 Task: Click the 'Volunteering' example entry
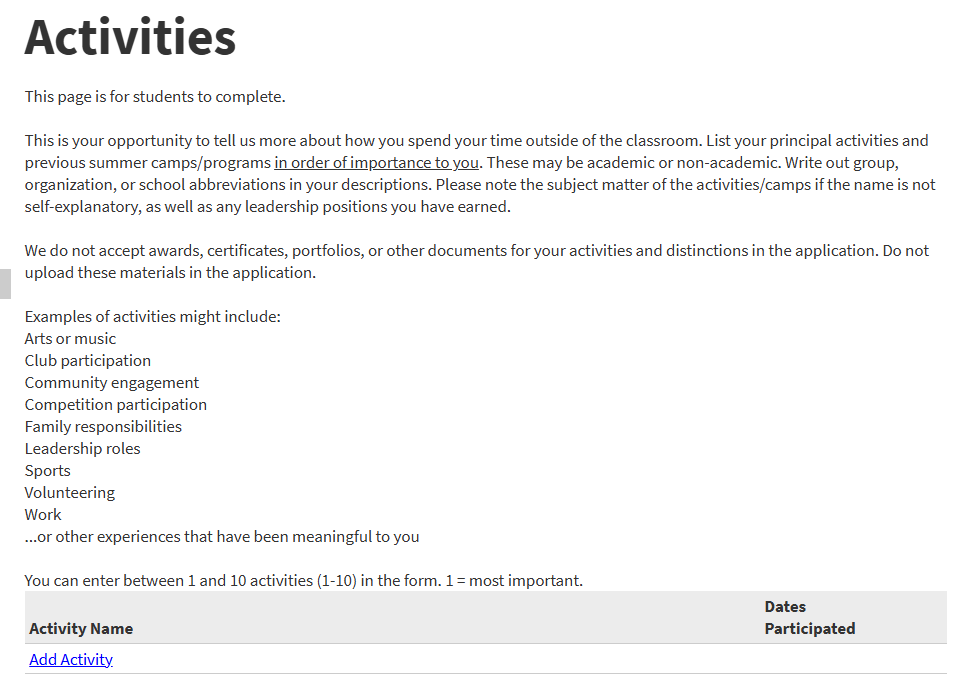pos(70,493)
